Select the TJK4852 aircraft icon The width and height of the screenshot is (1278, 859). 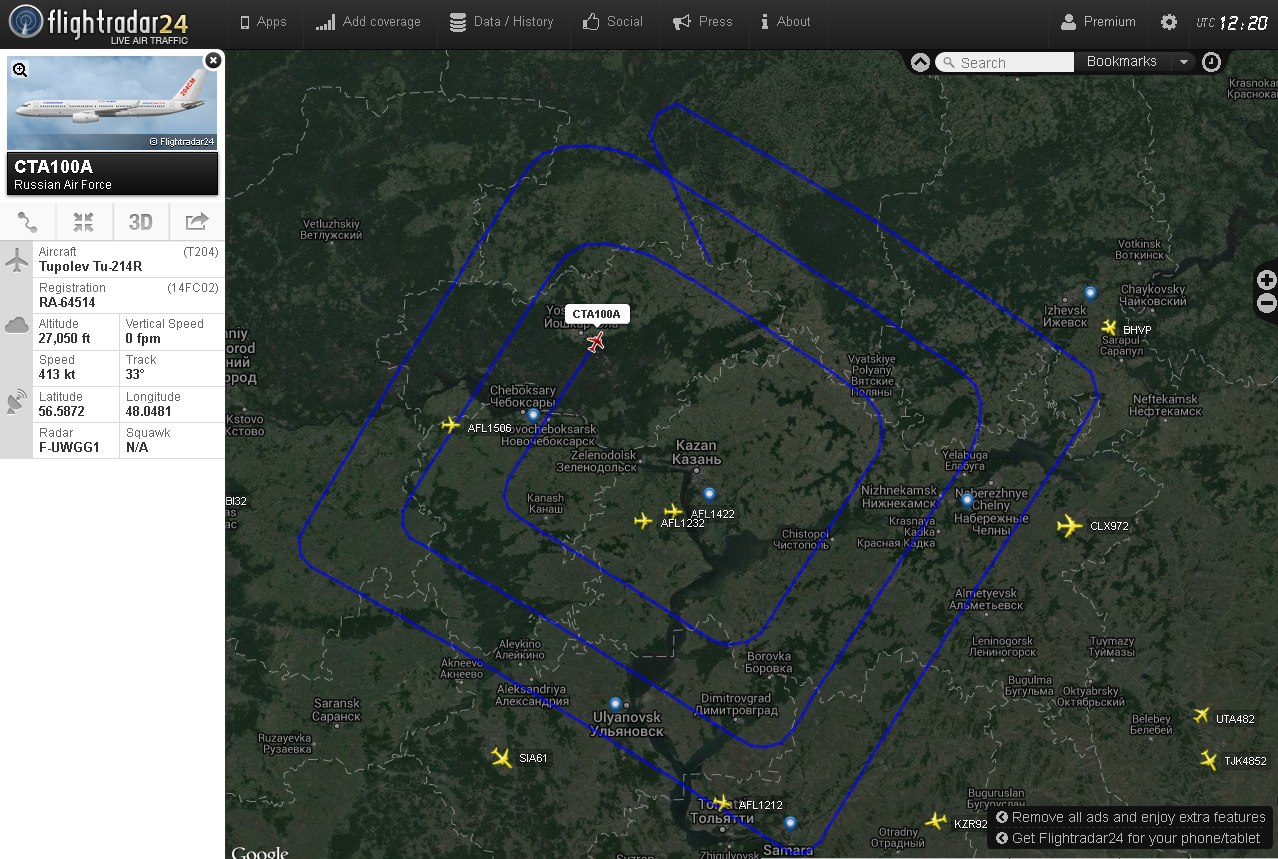[x=1209, y=760]
